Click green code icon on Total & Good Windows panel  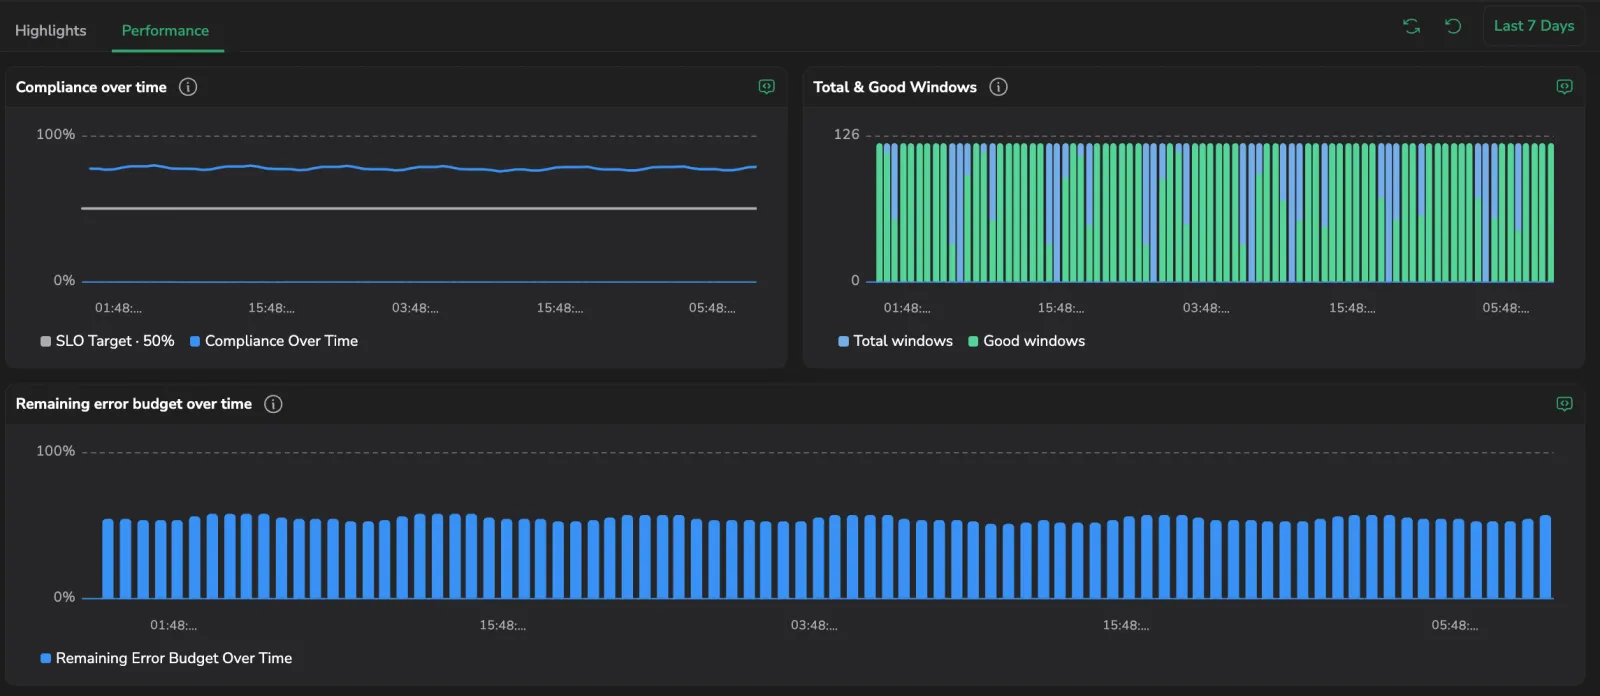tap(1564, 87)
